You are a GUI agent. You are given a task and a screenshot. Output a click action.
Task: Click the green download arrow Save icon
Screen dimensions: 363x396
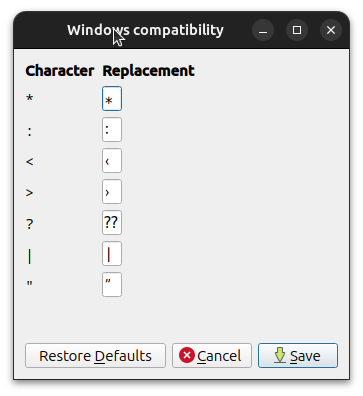280,355
